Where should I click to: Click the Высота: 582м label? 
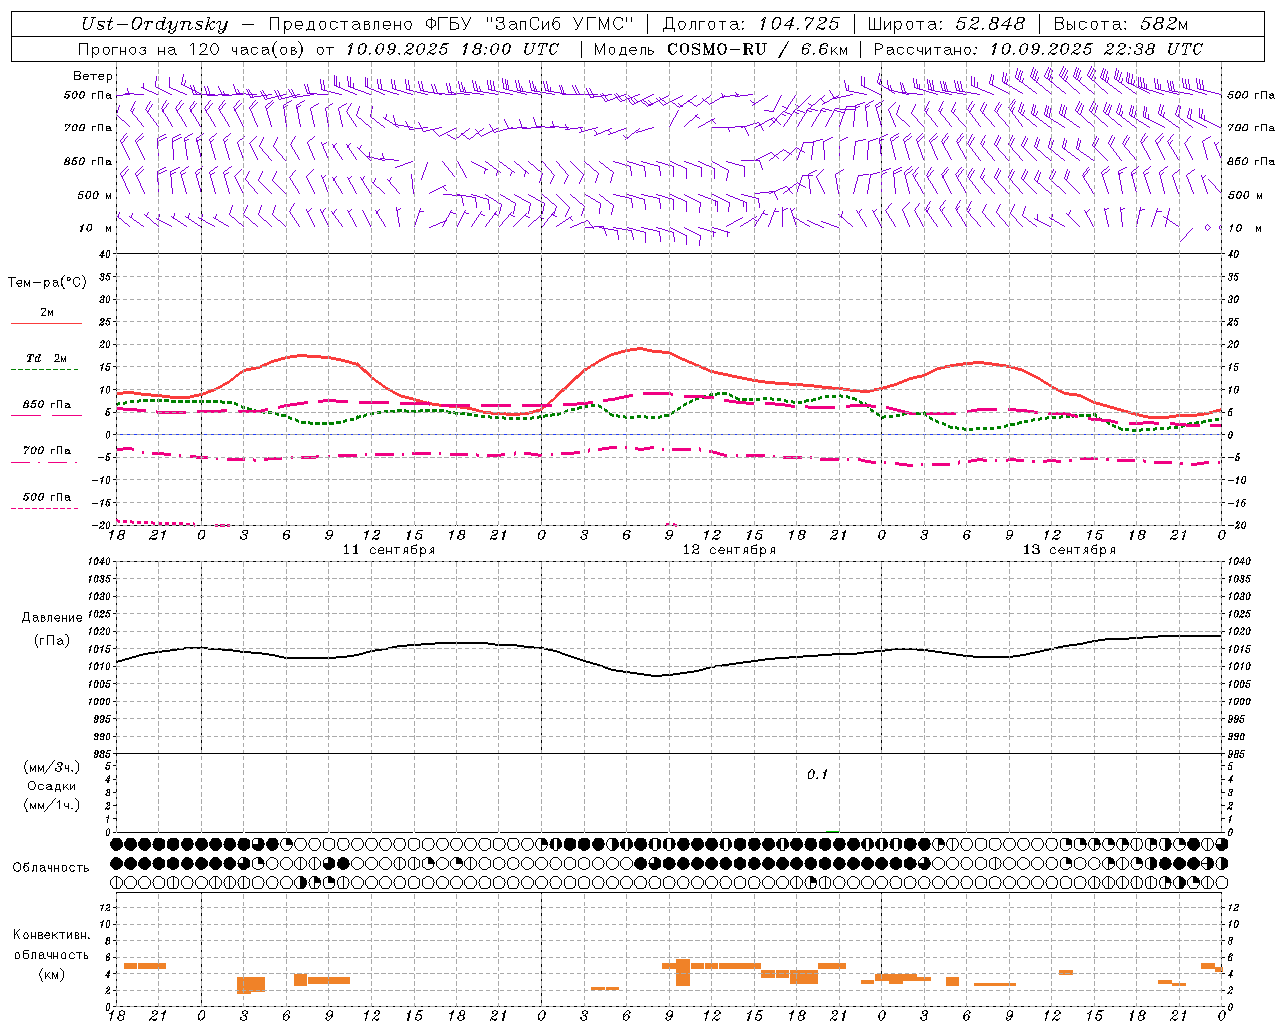tap(1121, 24)
